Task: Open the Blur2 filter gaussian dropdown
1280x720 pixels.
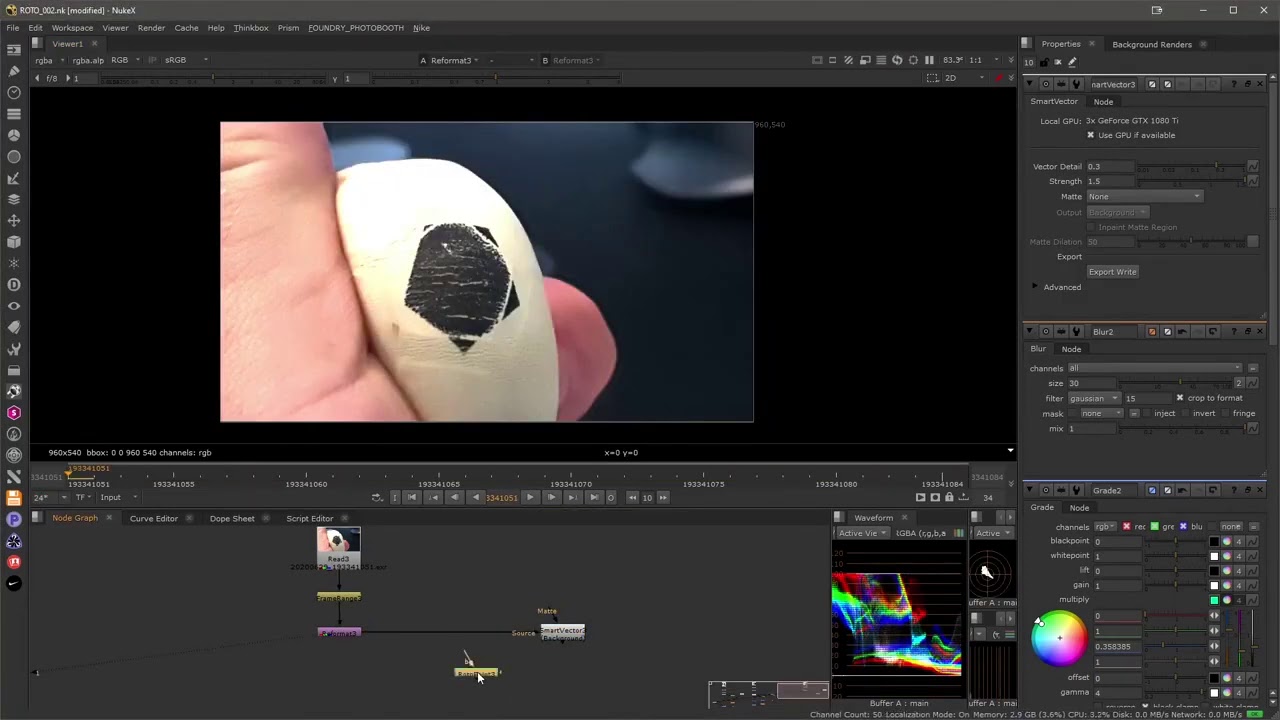Action: [1093, 398]
